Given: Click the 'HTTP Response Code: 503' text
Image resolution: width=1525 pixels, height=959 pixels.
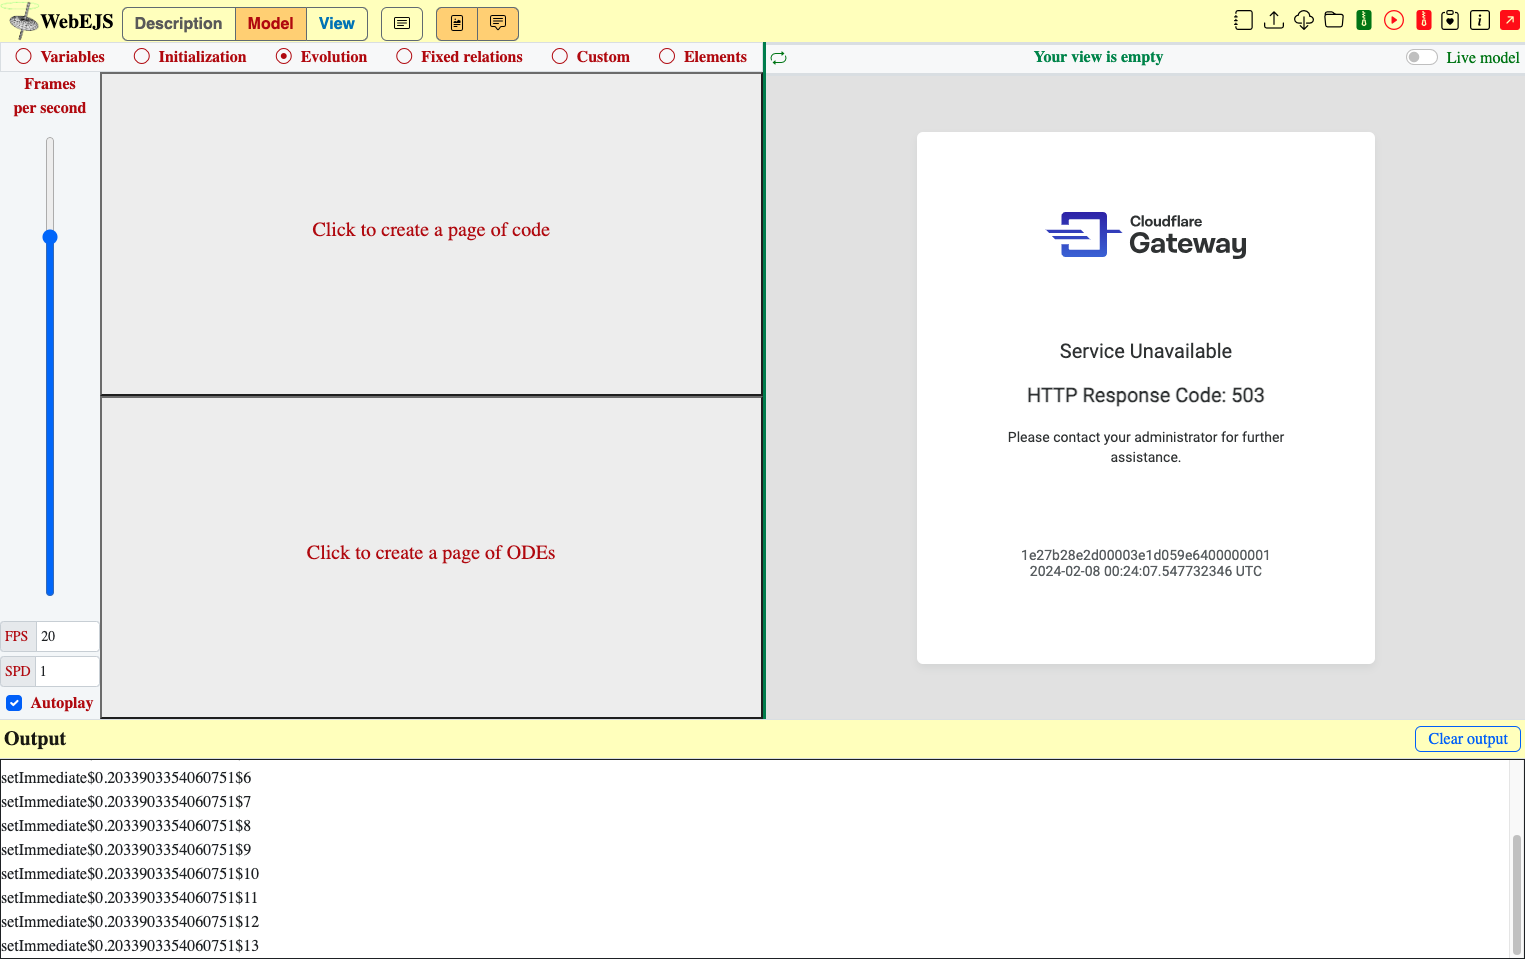Looking at the screenshot, I should [x=1145, y=395].
